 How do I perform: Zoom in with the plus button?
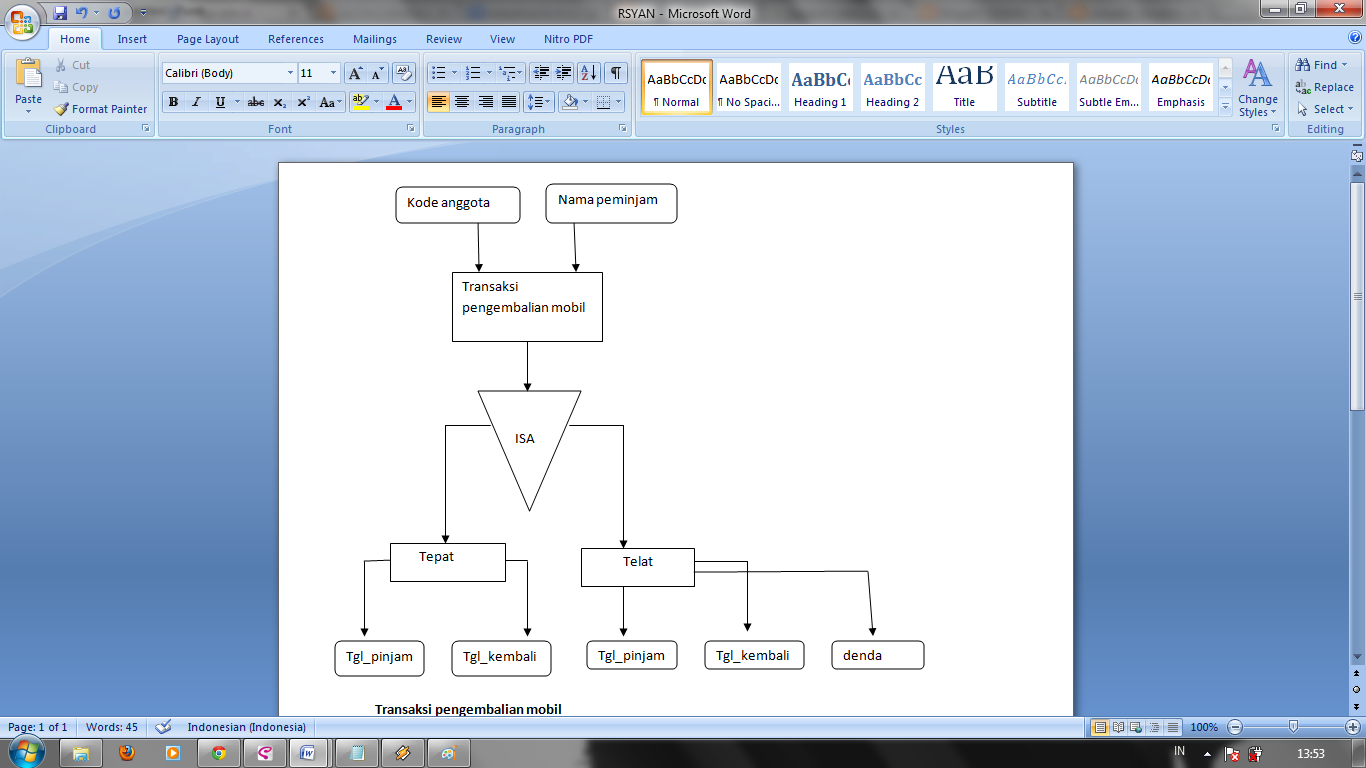[x=1353, y=727]
